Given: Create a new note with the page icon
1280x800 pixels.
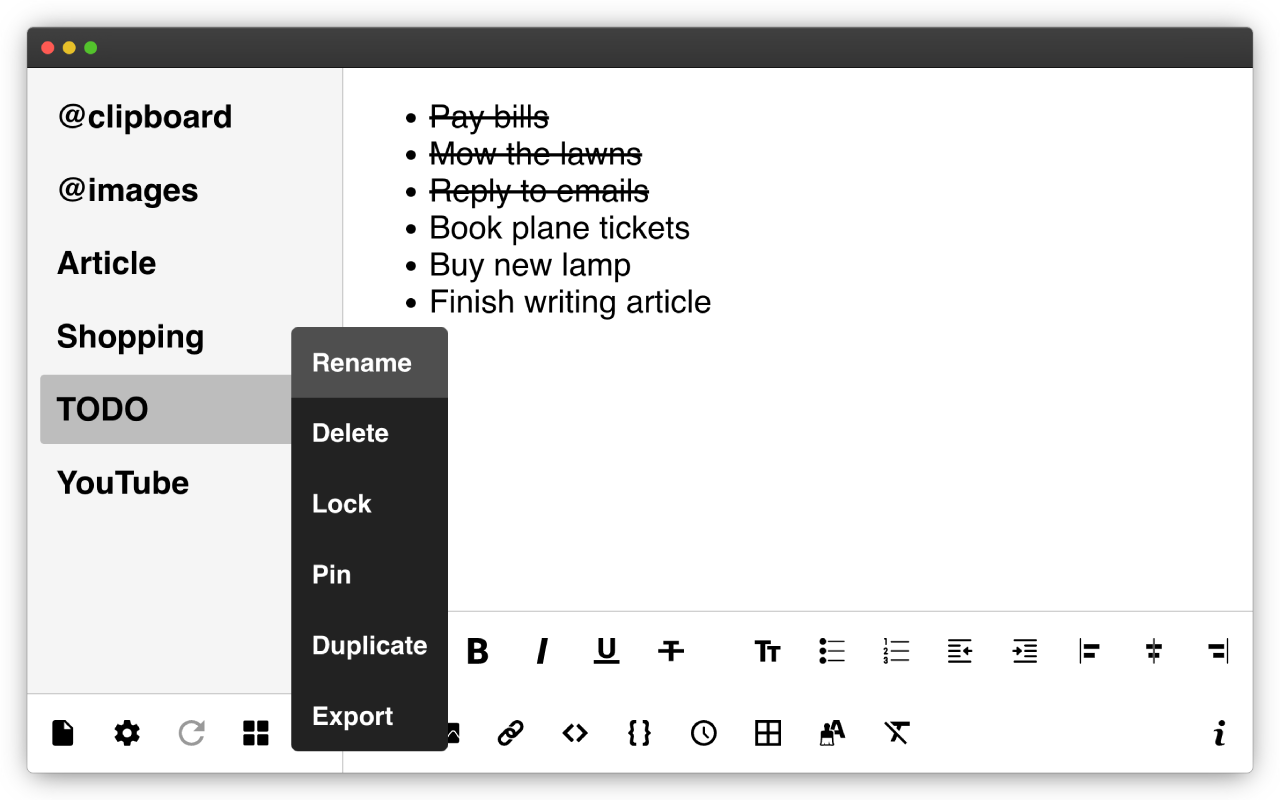Looking at the screenshot, I should [x=63, y=733].
